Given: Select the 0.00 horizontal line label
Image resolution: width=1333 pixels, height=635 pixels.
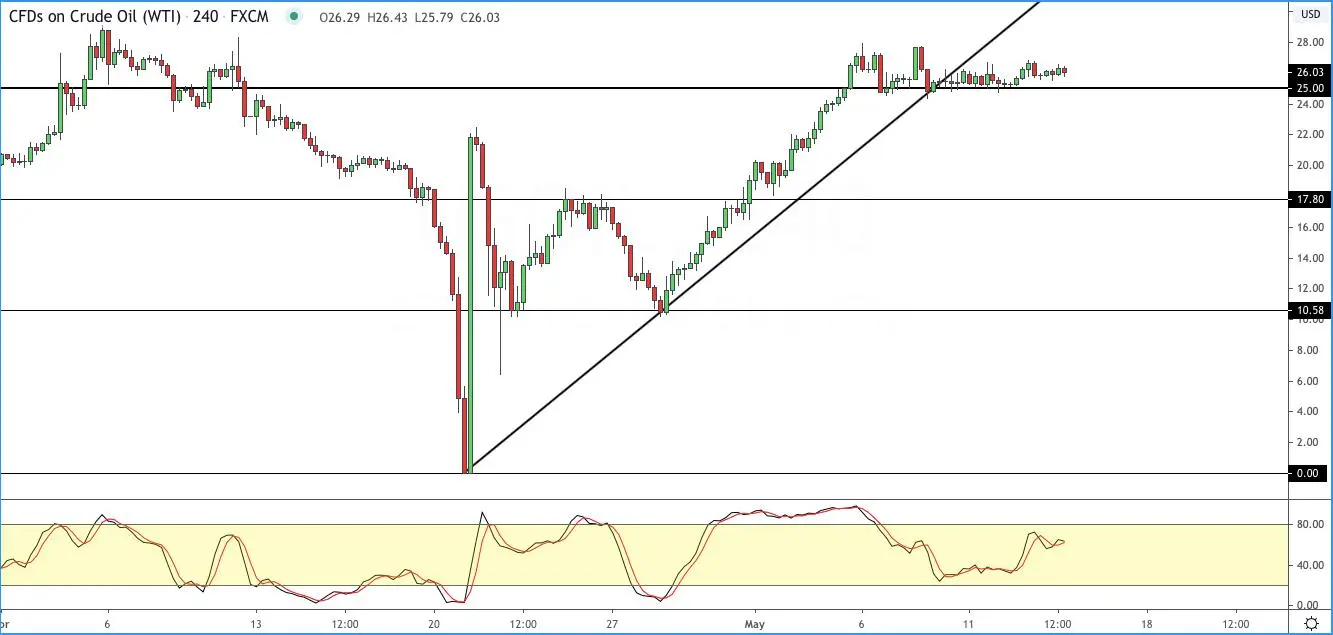Looking at the screenshot, I should 1310,473.
